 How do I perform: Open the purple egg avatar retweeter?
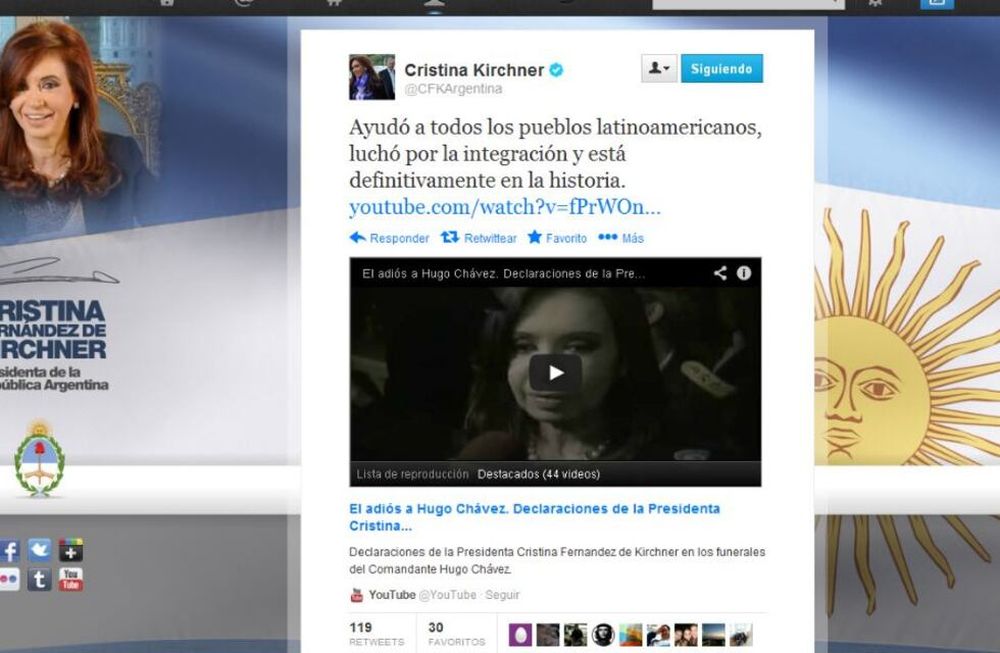coord(520,635)
